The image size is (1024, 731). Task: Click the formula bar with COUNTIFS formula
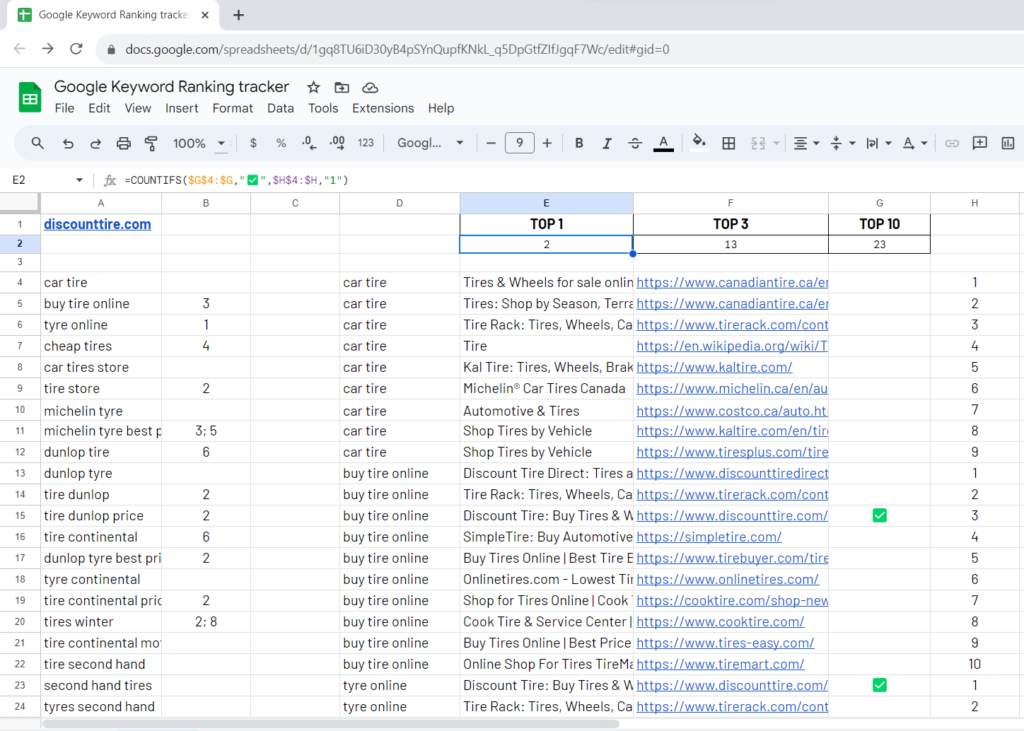click(x=236, y=180)
